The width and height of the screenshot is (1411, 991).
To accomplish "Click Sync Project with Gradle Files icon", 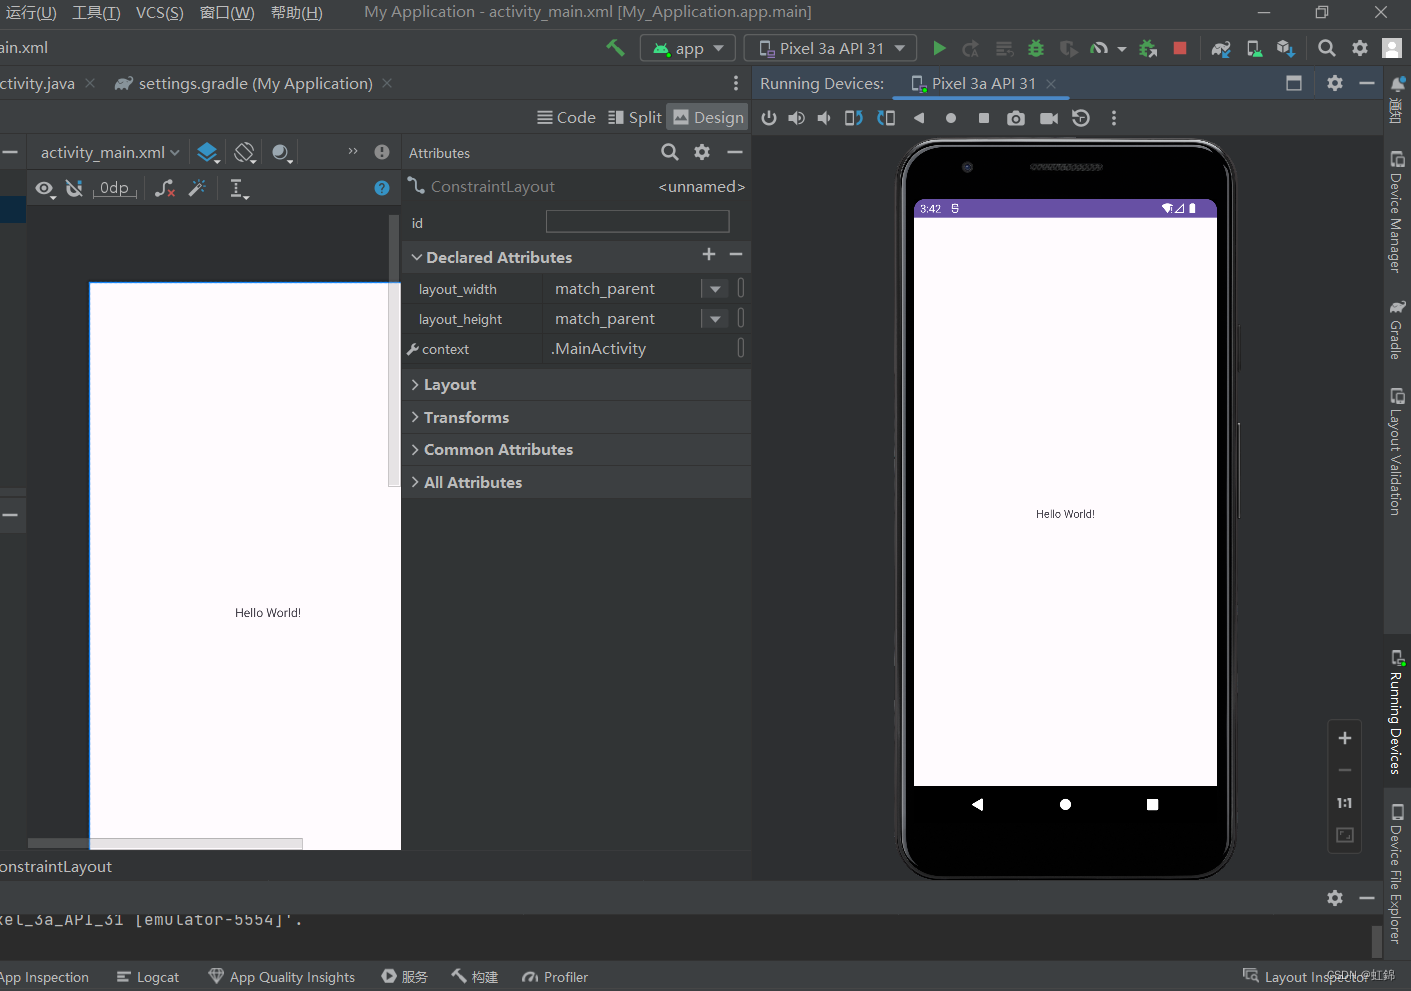I will tap(1221, 48).
